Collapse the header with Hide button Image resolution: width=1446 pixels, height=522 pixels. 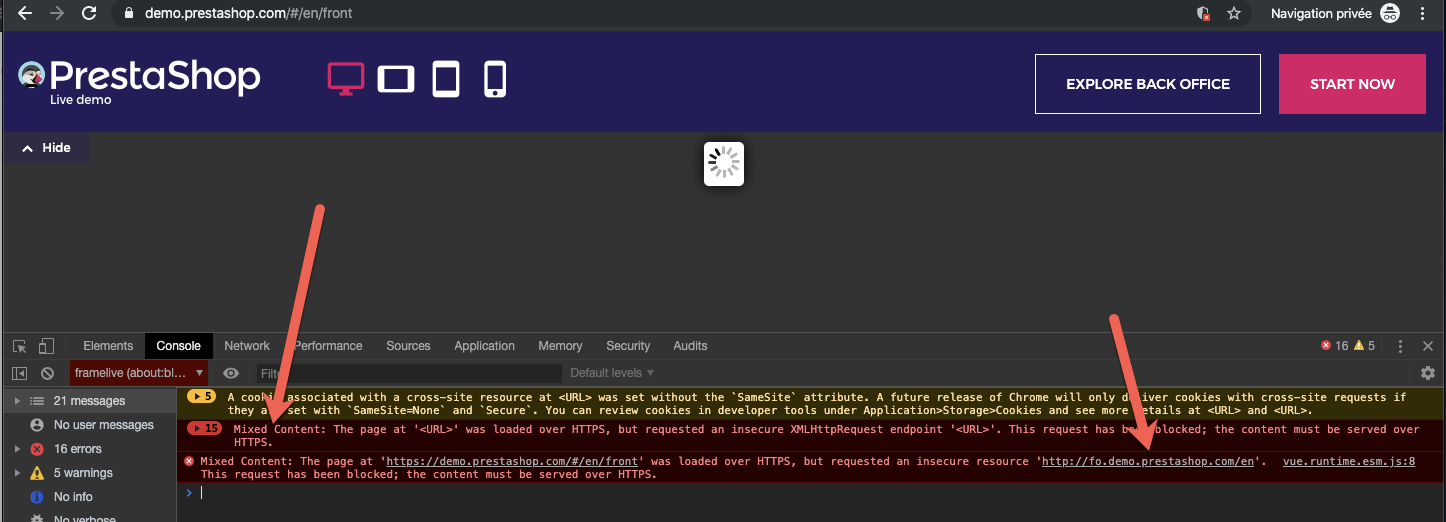tap(46, 148)
